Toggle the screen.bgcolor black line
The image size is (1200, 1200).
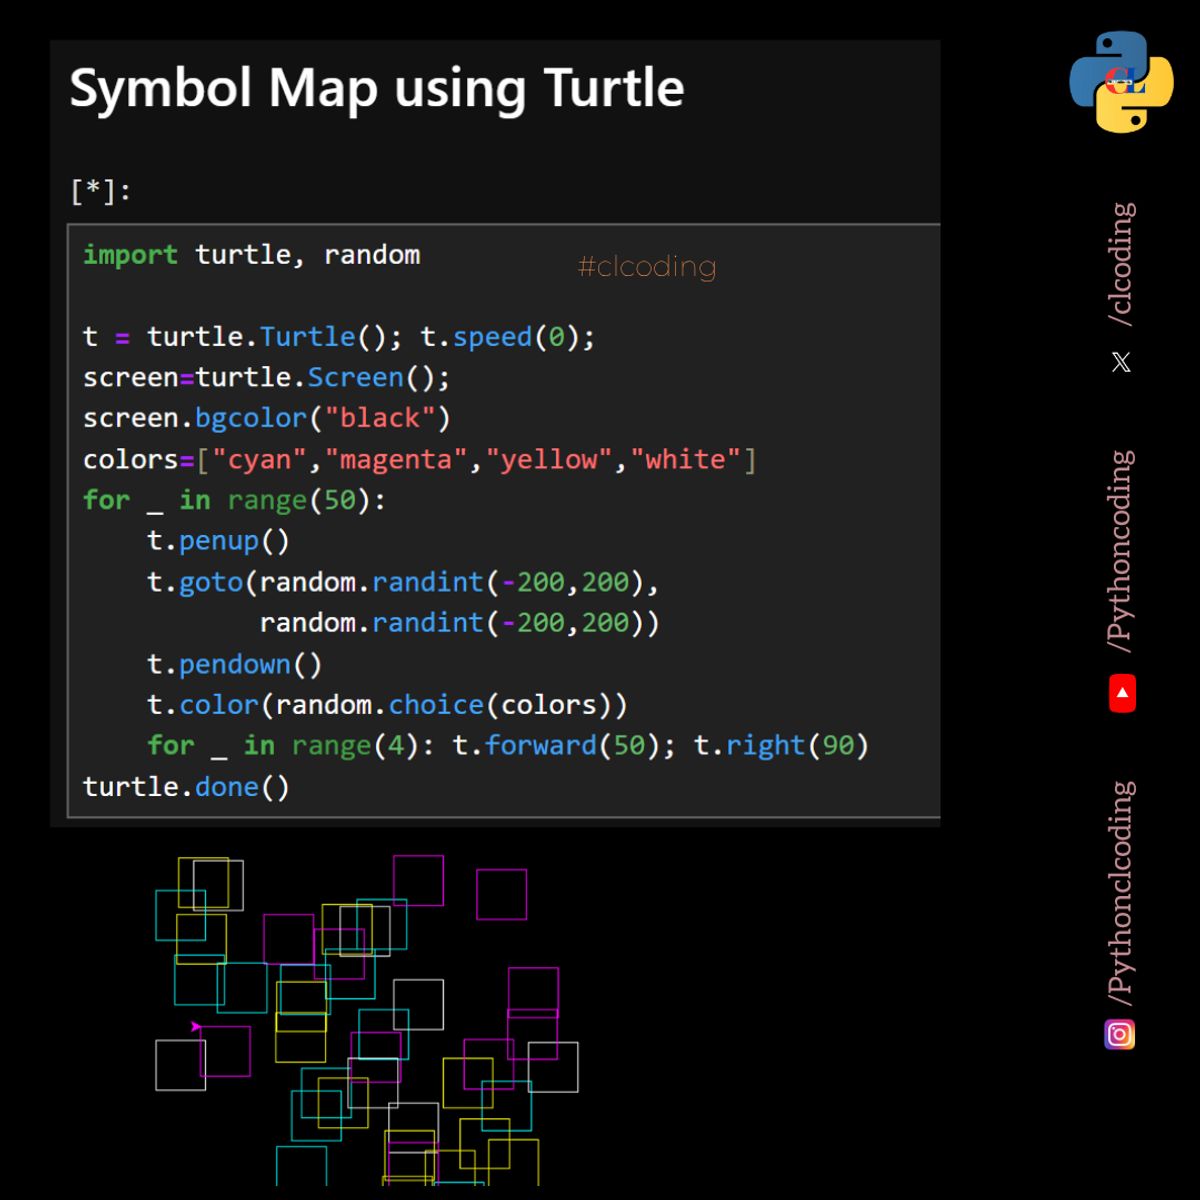265,417
